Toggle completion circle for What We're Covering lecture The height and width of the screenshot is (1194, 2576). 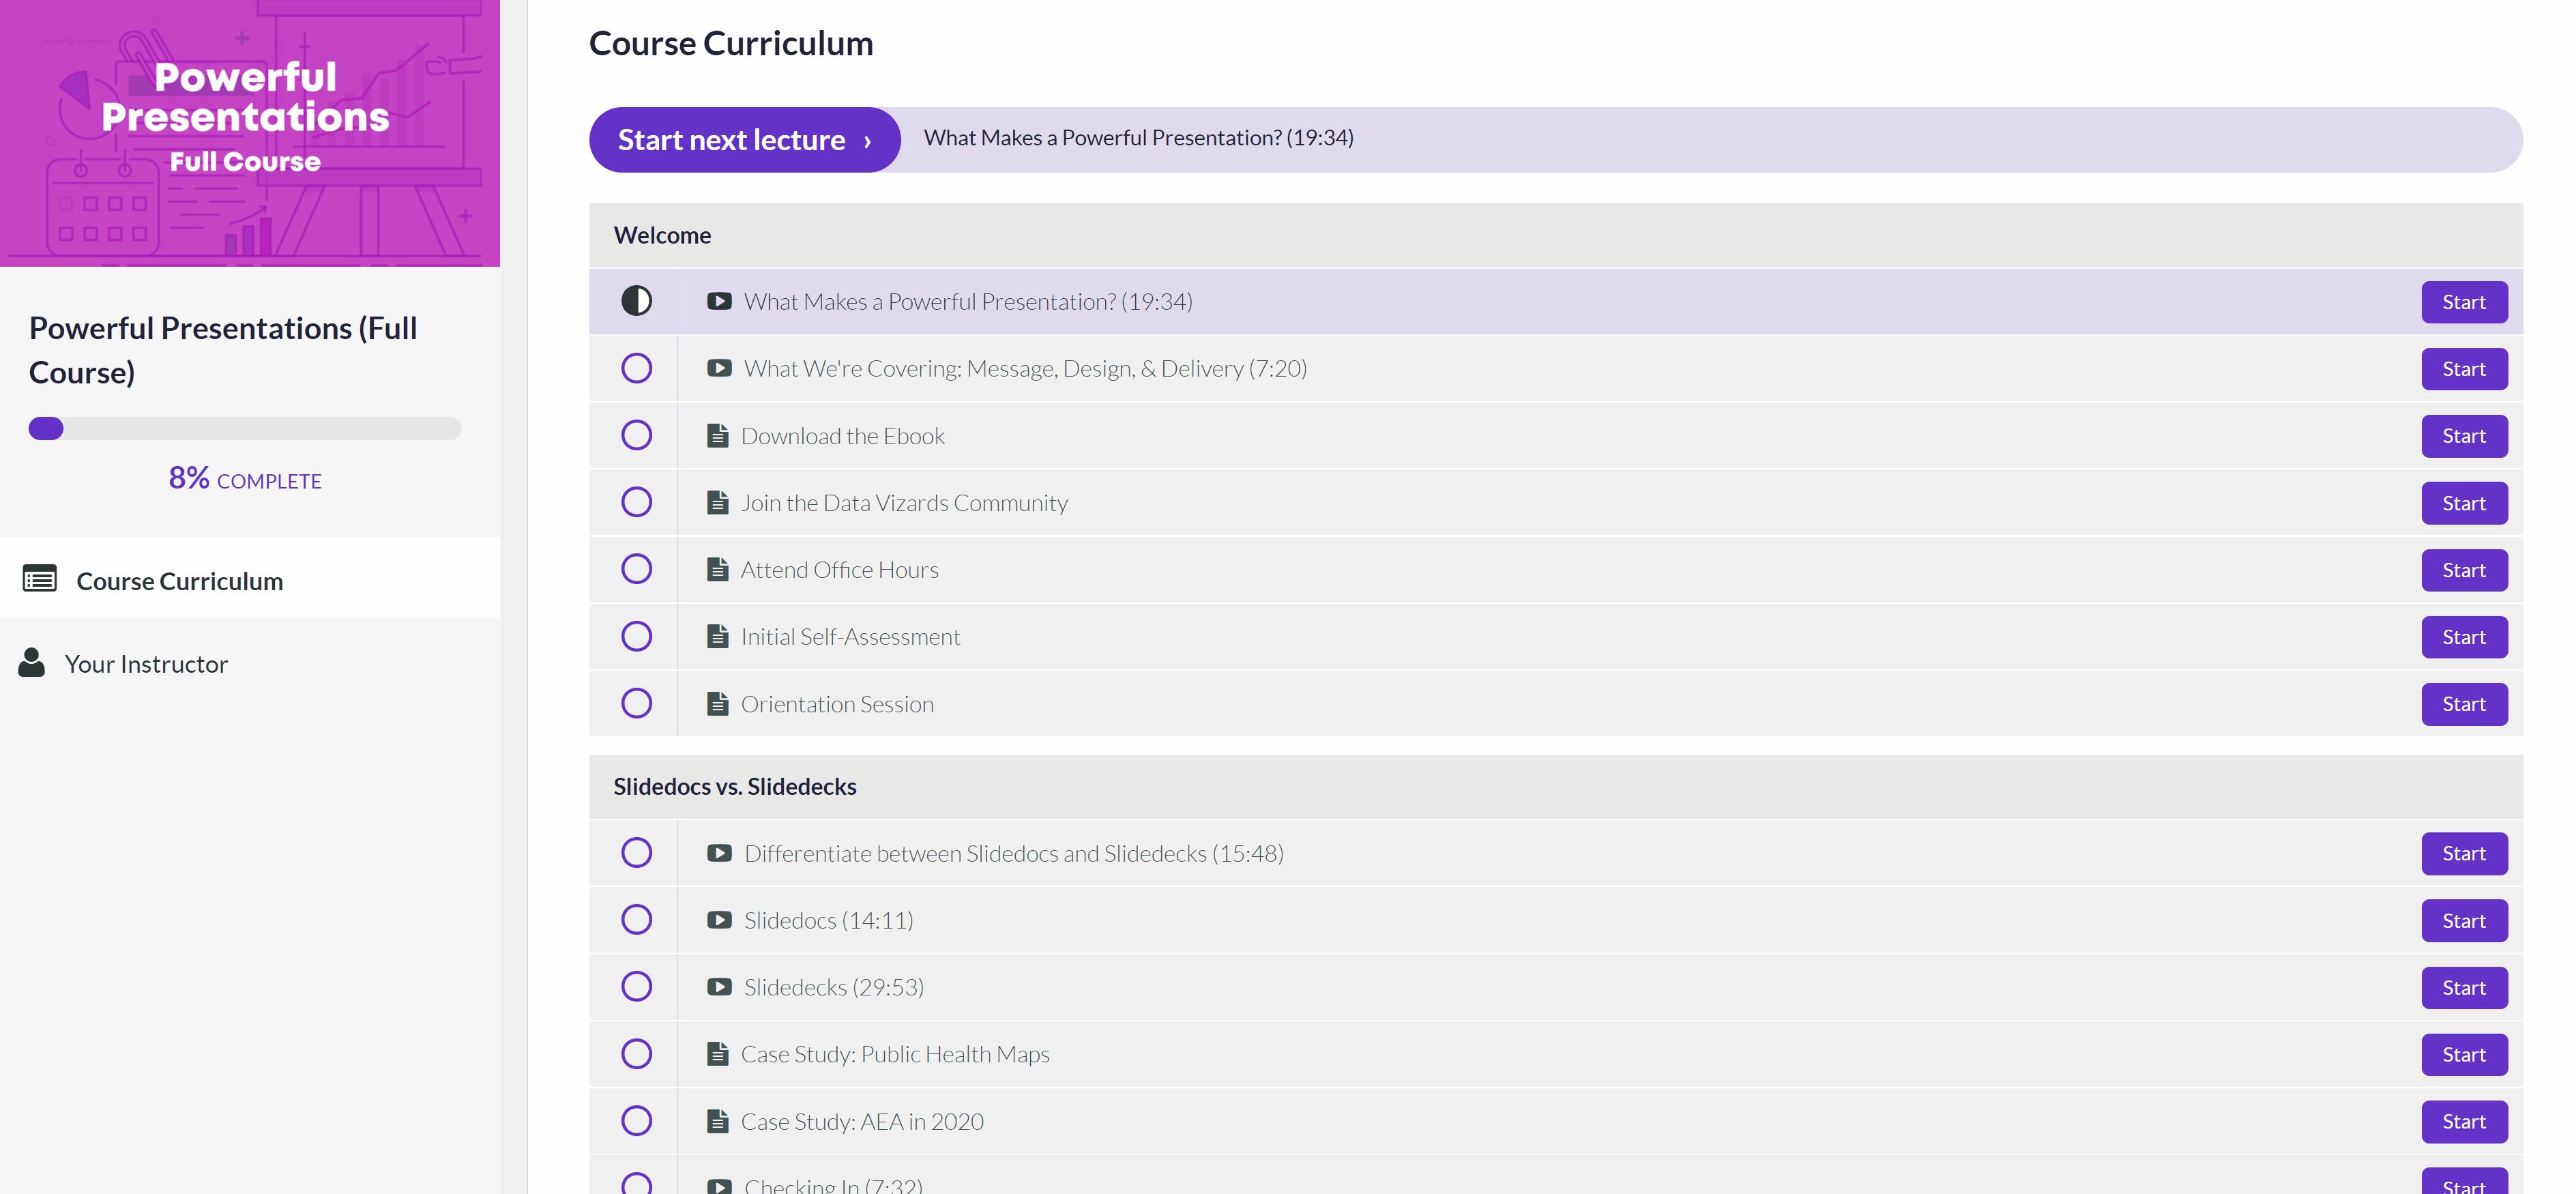click(637, 368)
